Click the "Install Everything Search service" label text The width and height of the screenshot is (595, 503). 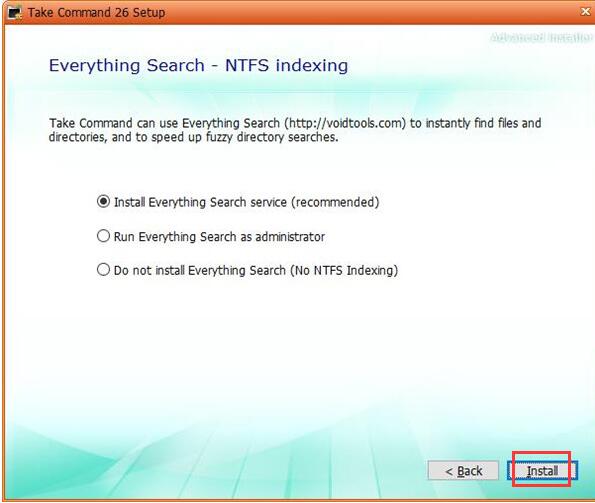(200, 202)
